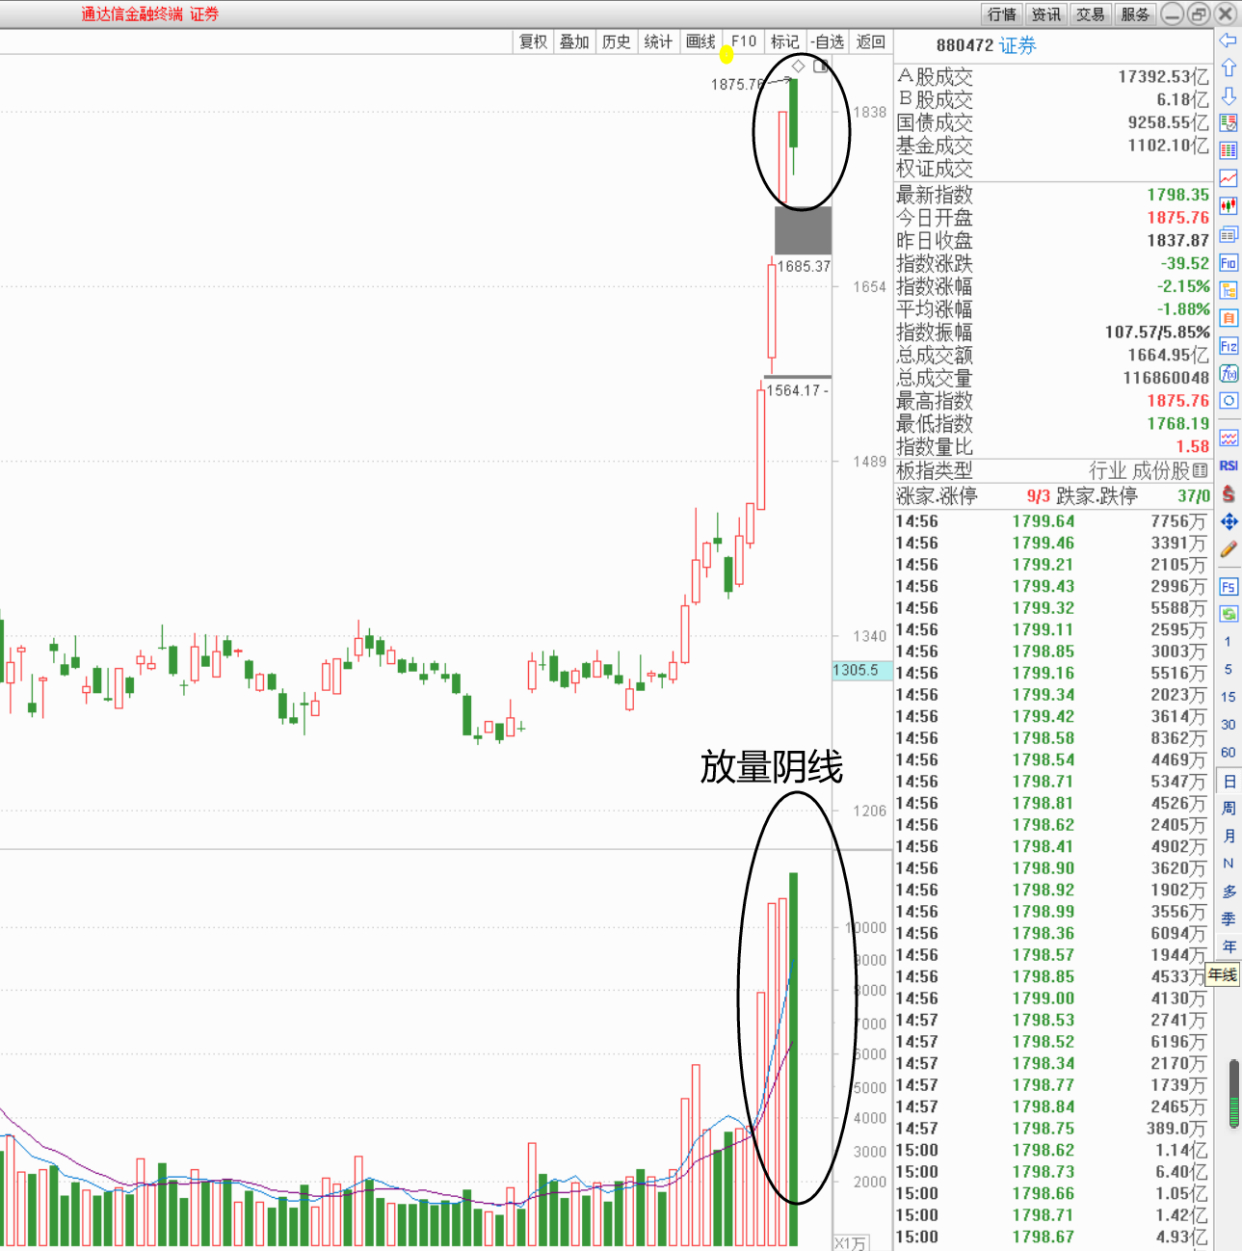Image resolution: width=1242 pixels, height=1251 pixels.
Task: Click the Fiz sidebar icon
Action: 1228,346
